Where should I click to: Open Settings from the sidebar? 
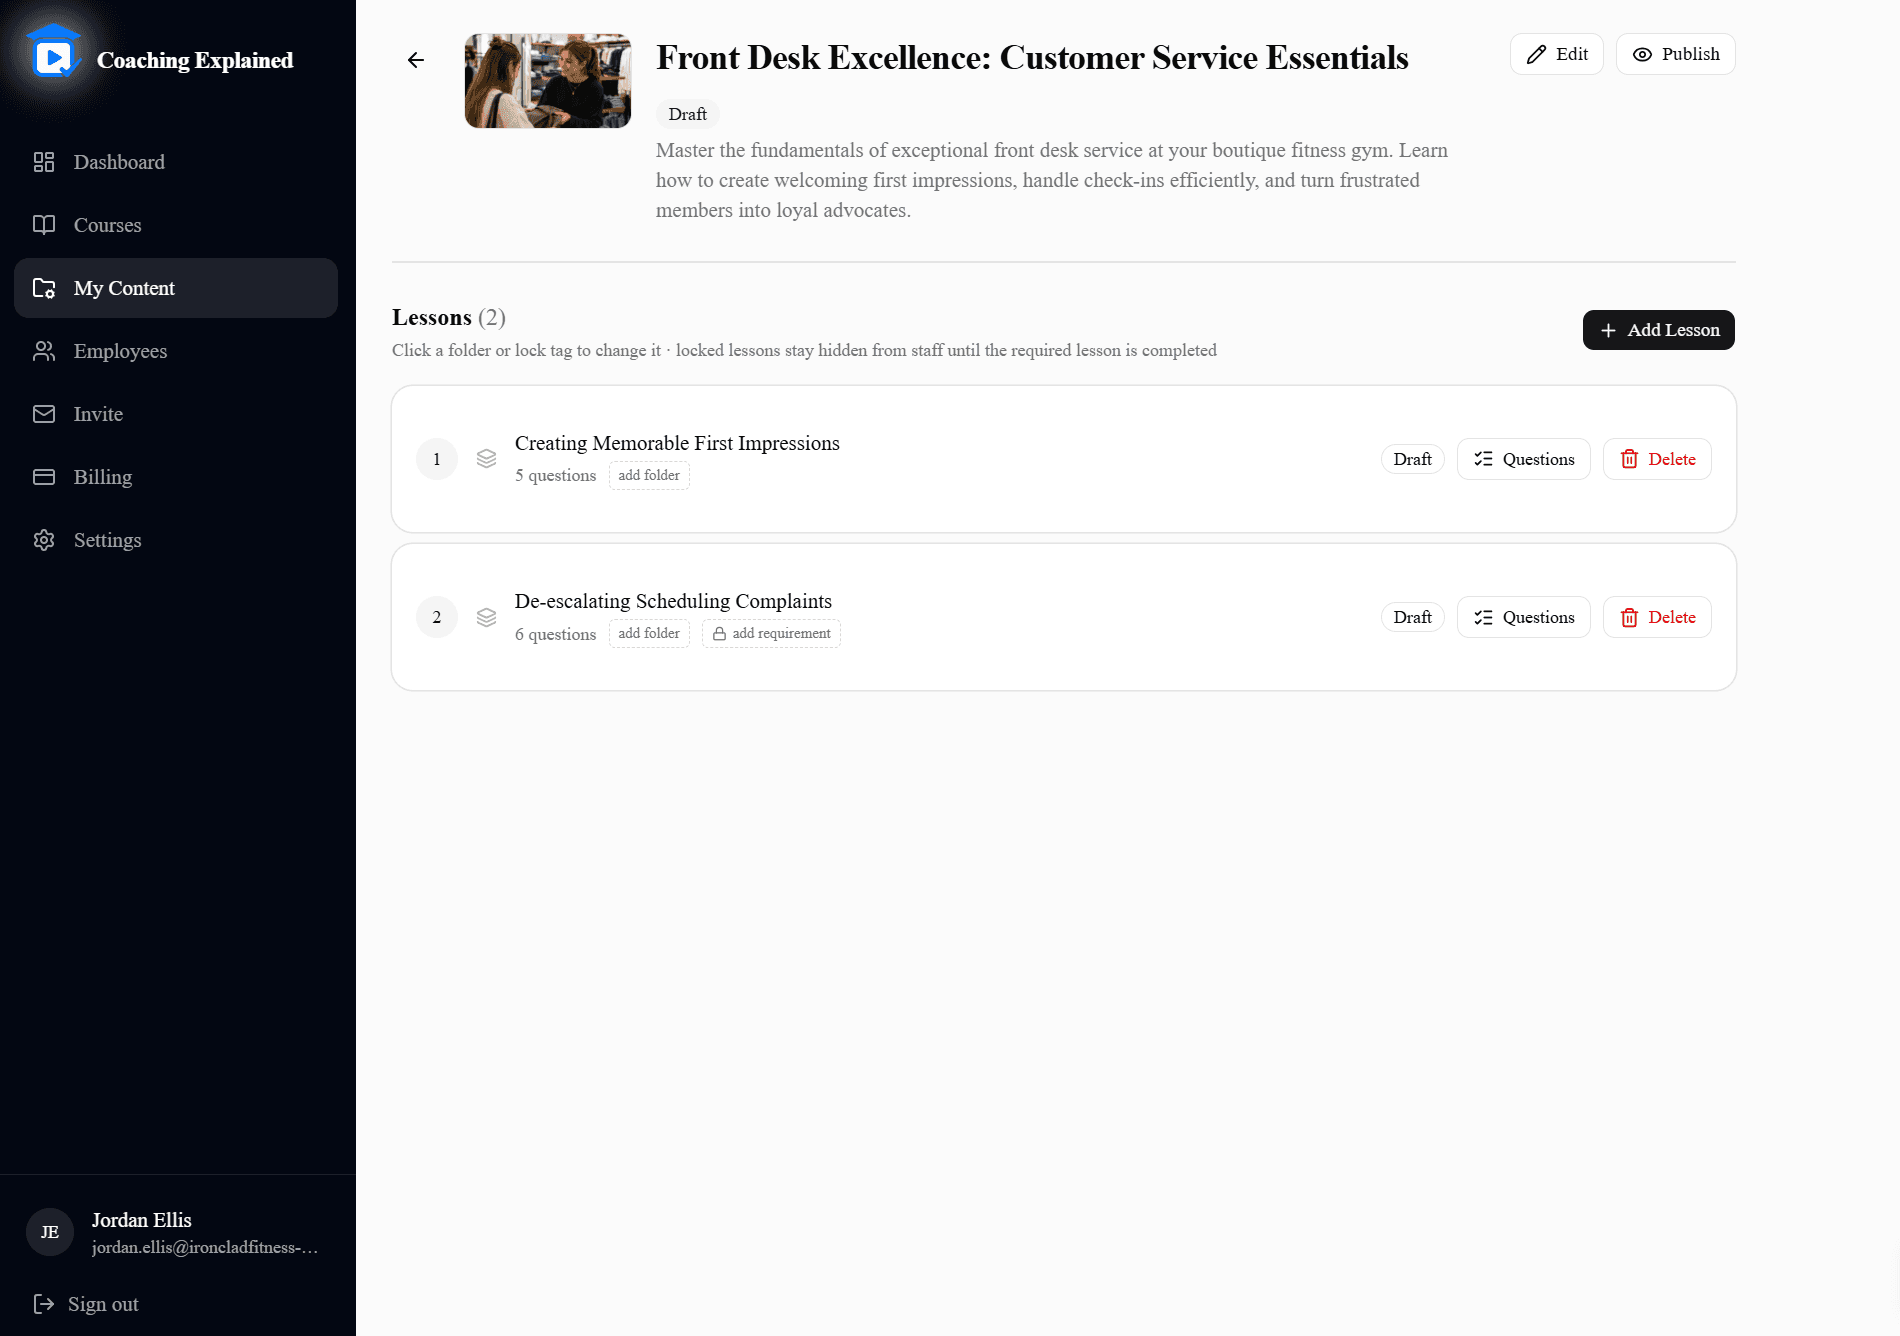point(176,540)
